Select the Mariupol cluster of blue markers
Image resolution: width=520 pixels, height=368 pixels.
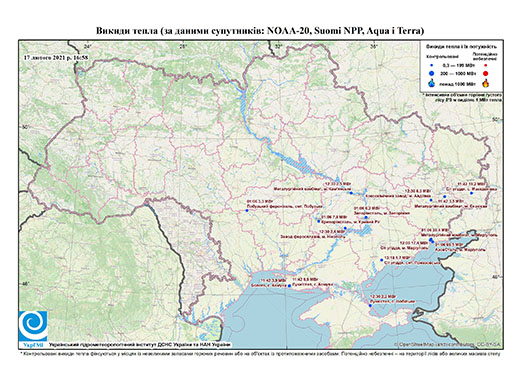pos(431,240)
